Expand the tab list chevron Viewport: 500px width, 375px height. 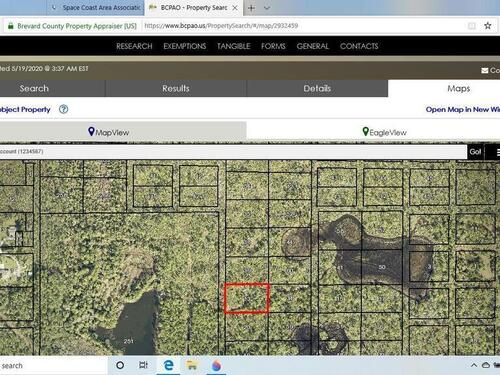267,8
